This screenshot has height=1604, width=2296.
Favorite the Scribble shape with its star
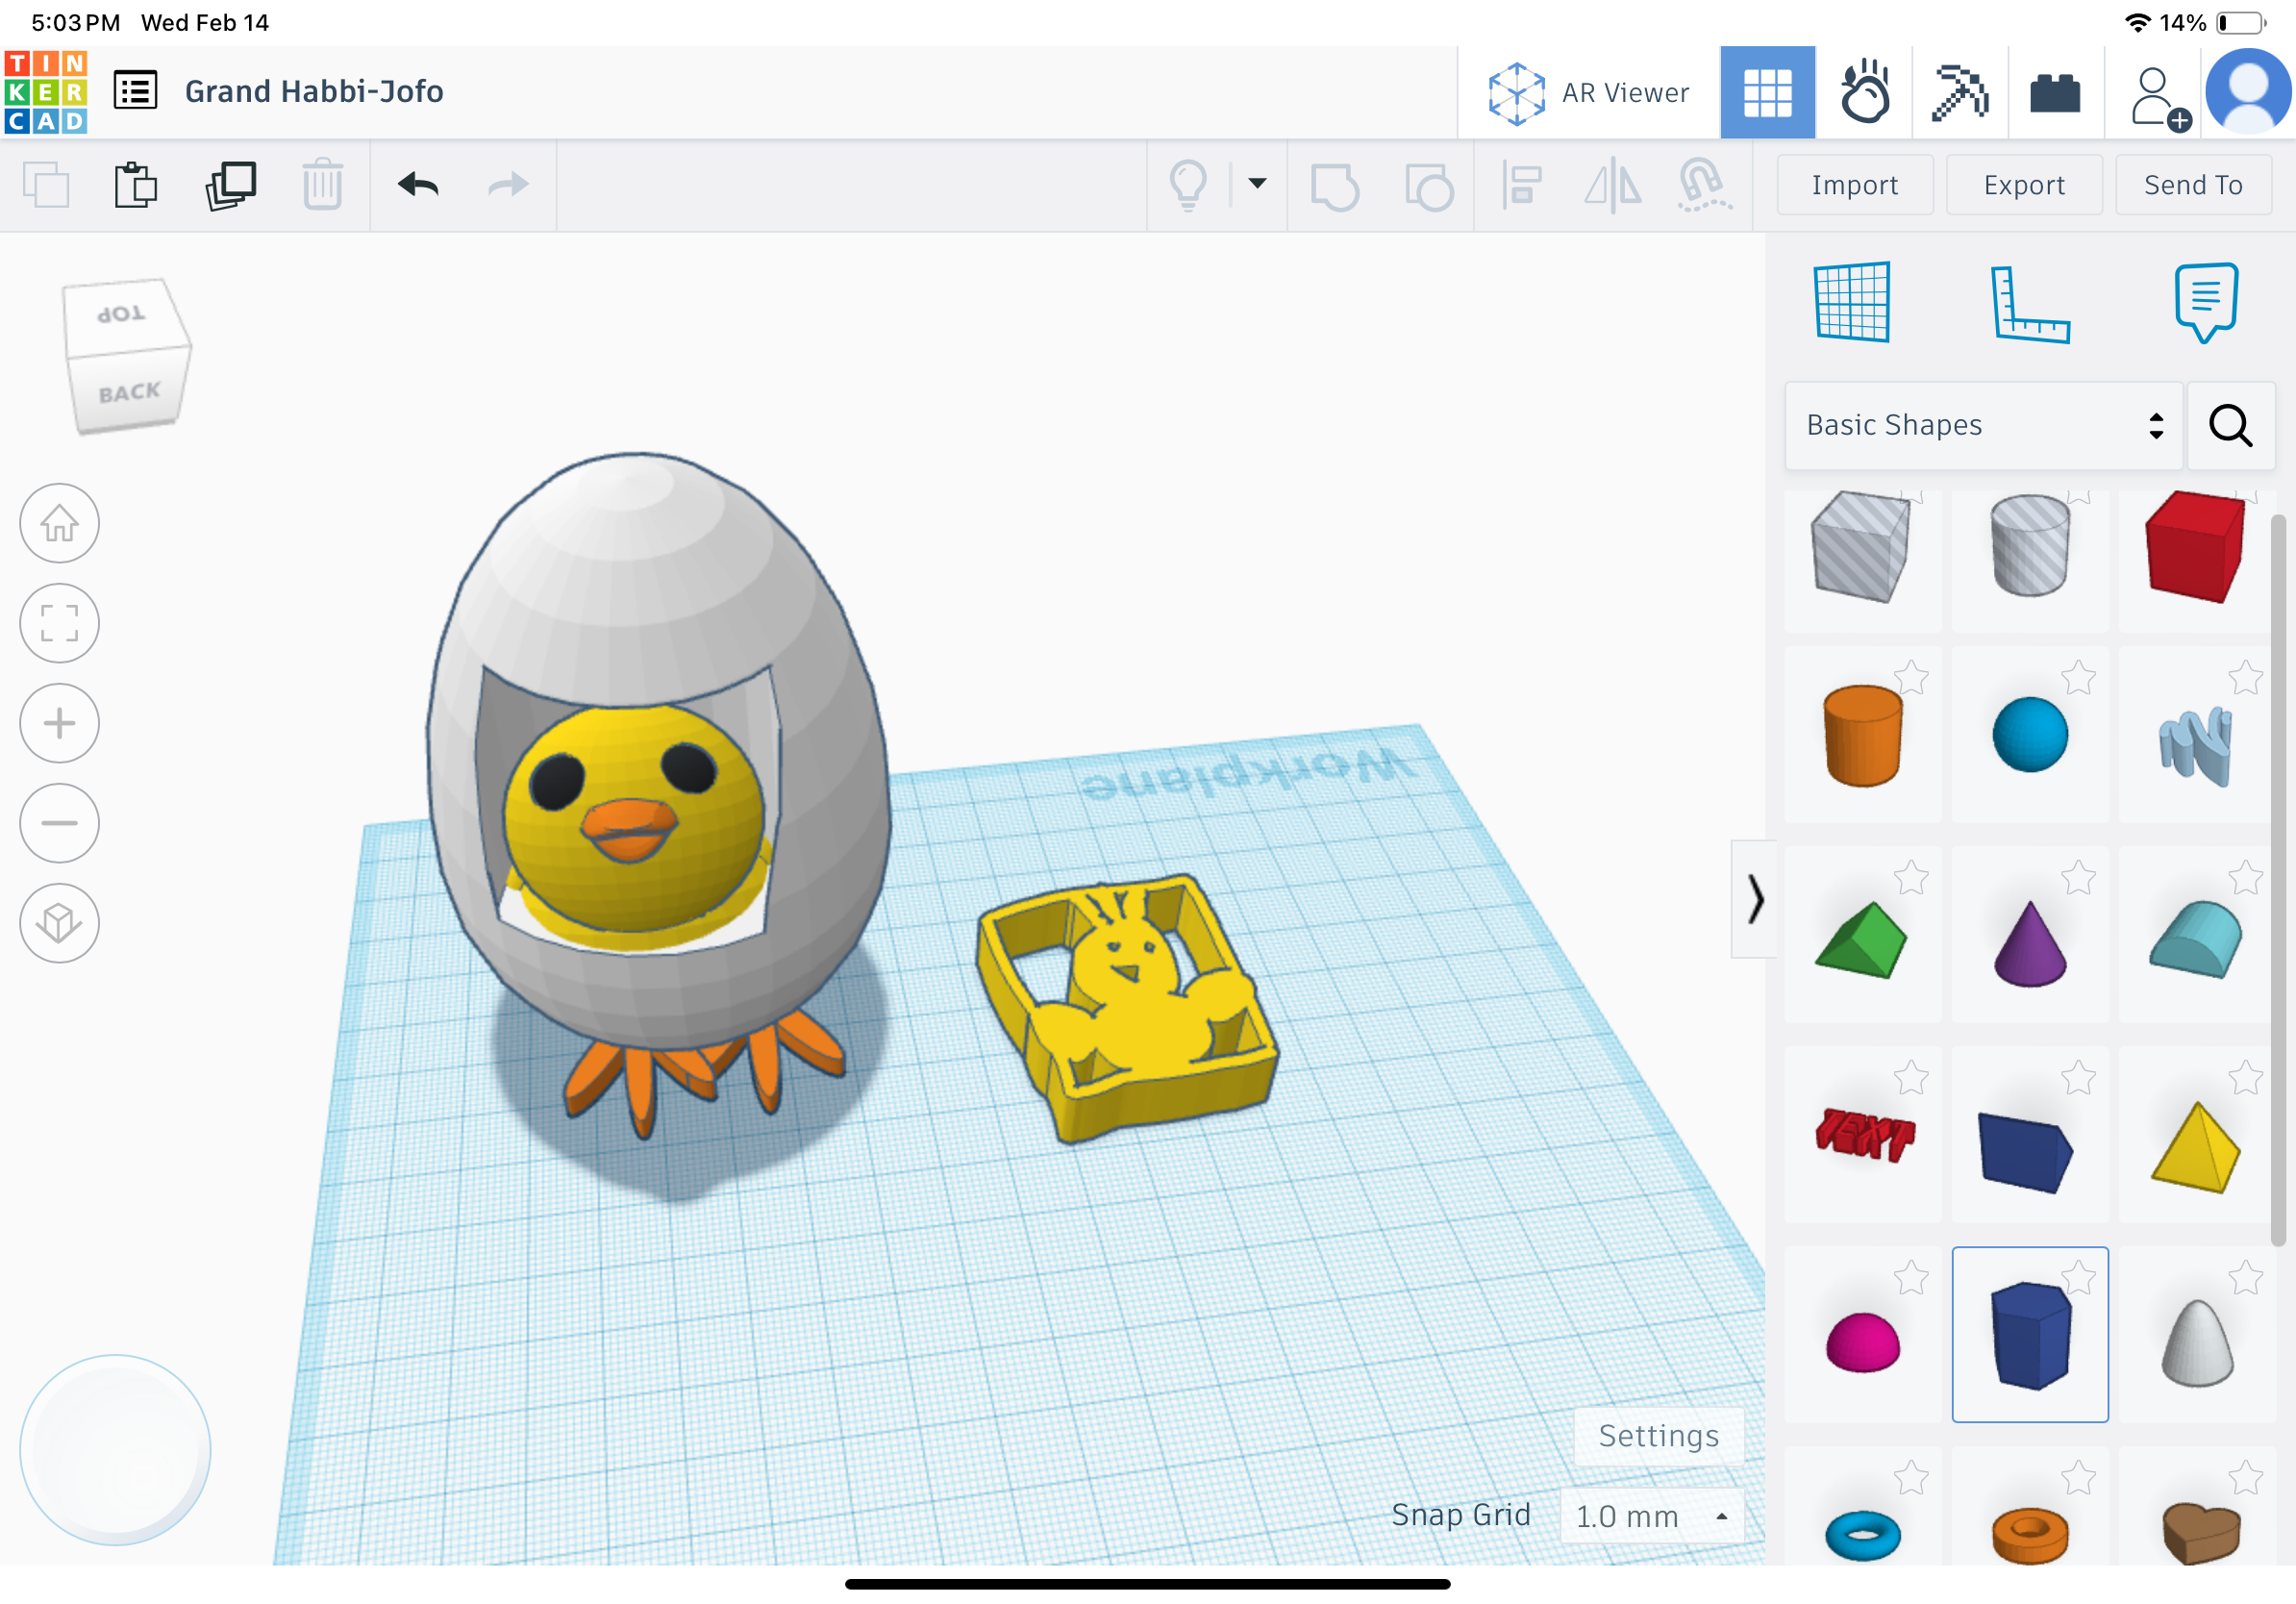click(x=2245, y=678)
